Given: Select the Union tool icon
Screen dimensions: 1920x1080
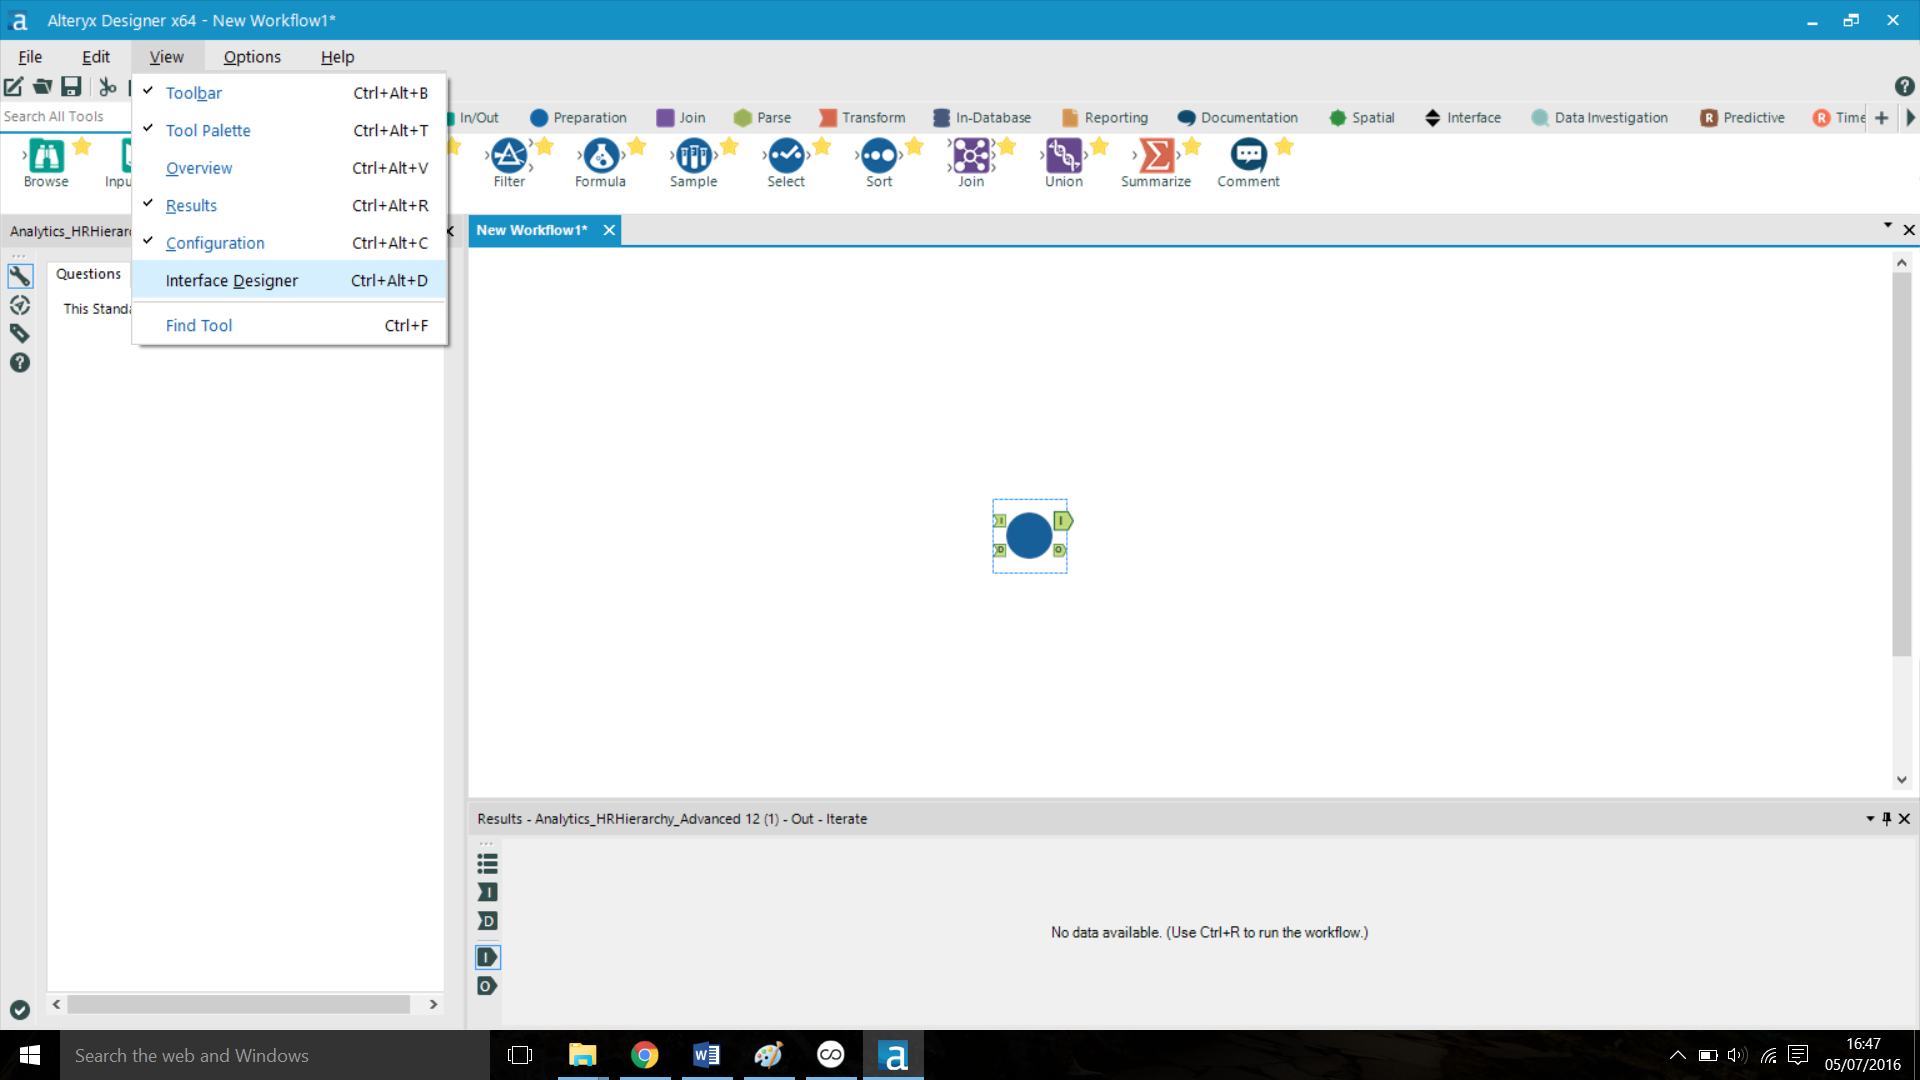Looking at the screenshot, I should click(1063, 156).
